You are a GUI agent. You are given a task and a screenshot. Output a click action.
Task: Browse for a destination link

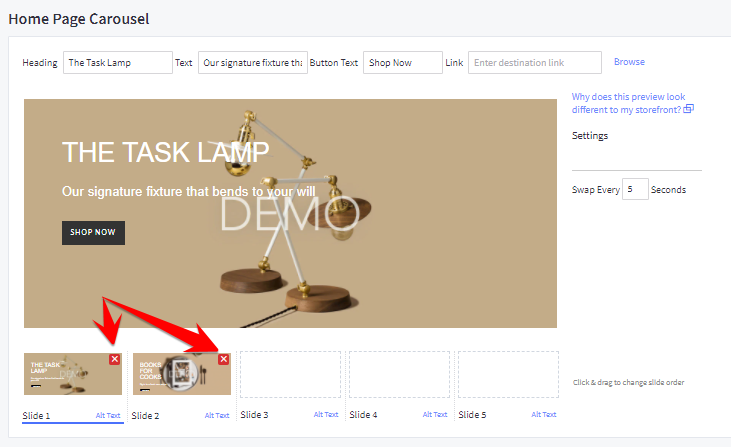pyautogui.click(x=629, y=62)
